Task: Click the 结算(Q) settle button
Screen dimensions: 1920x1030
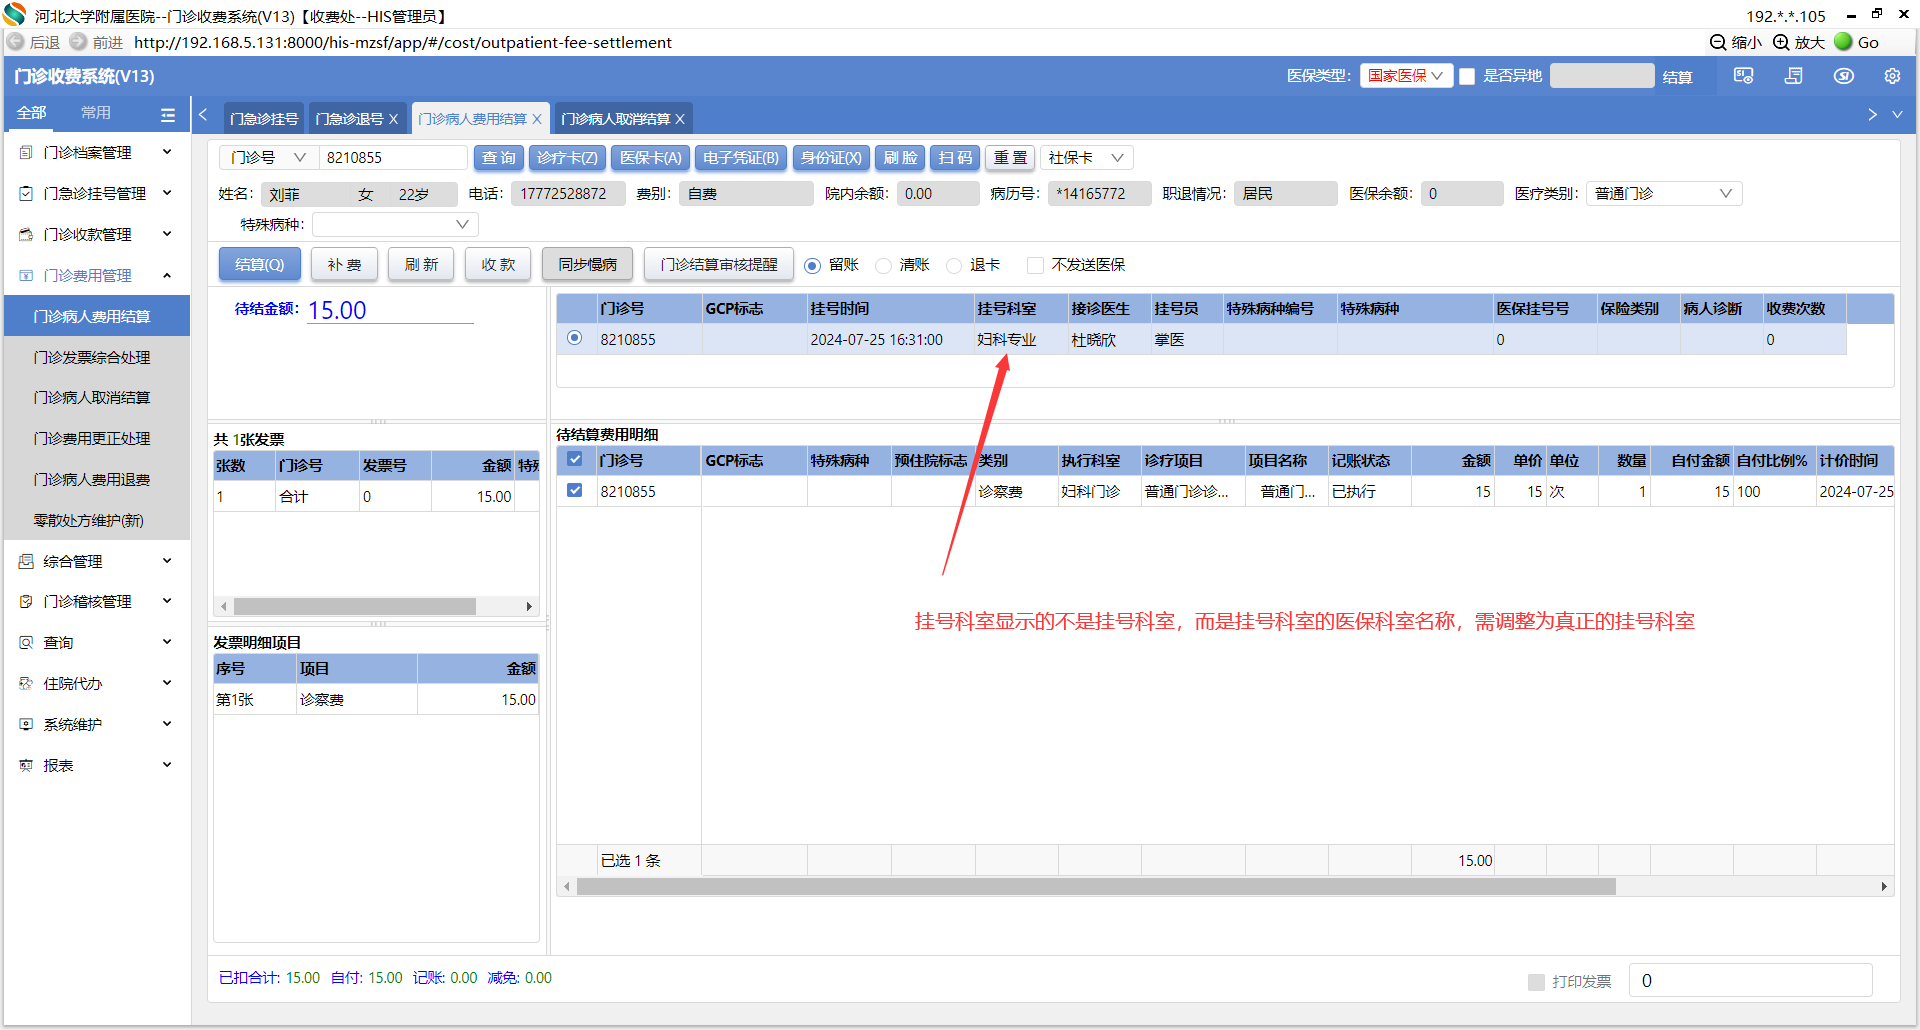Action: [260, 265]
